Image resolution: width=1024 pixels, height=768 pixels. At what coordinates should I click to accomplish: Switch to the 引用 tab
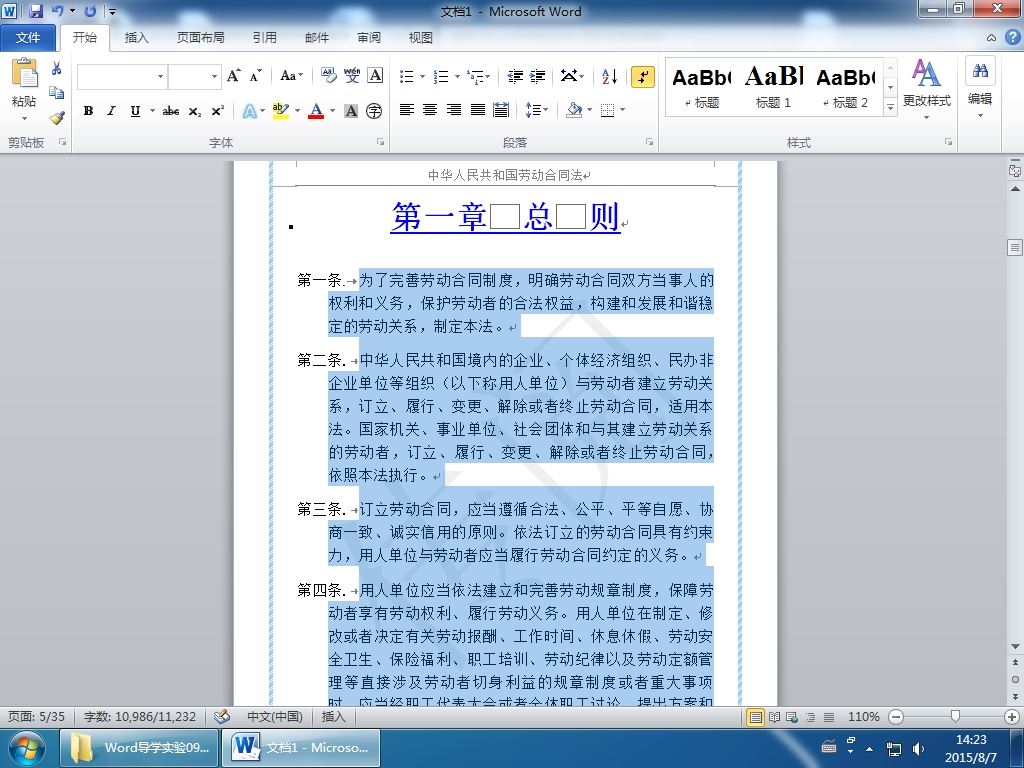point(264,38)
